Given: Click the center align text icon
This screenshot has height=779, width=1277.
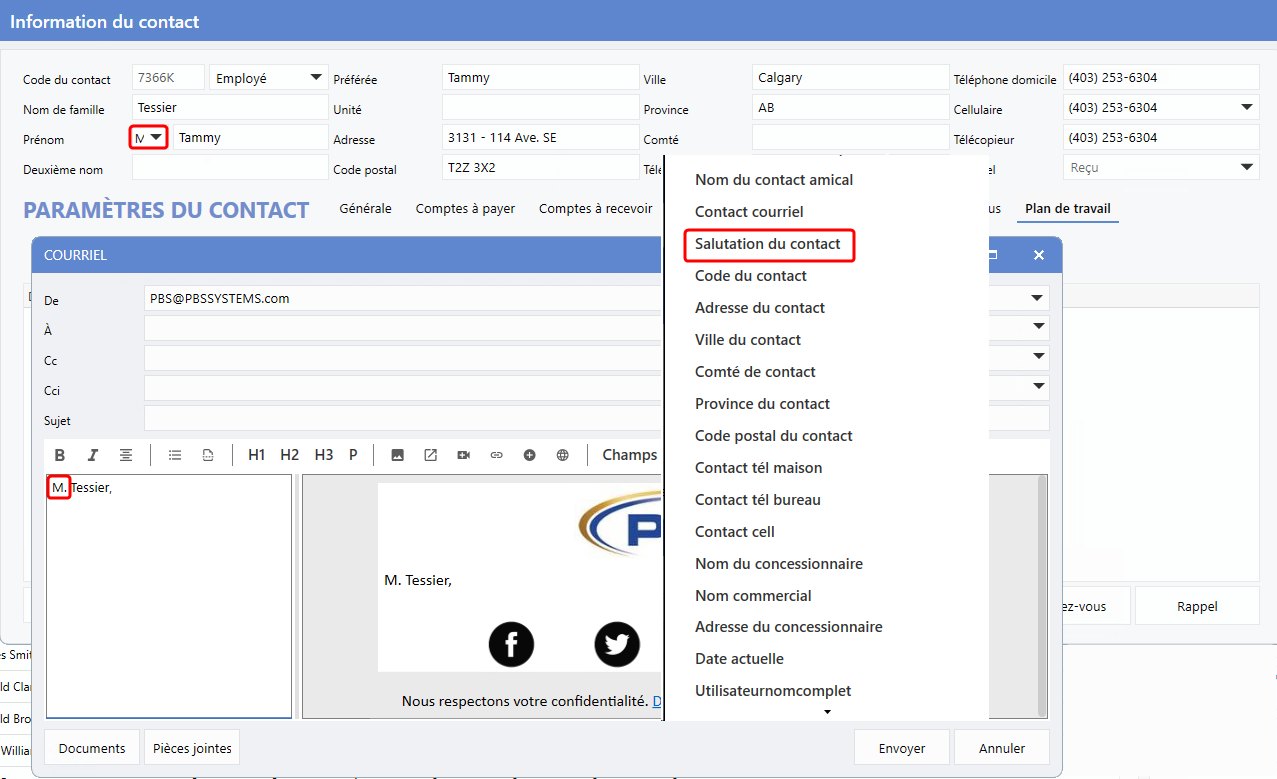Looking at the screenshot, I should (x=126, y=455).
